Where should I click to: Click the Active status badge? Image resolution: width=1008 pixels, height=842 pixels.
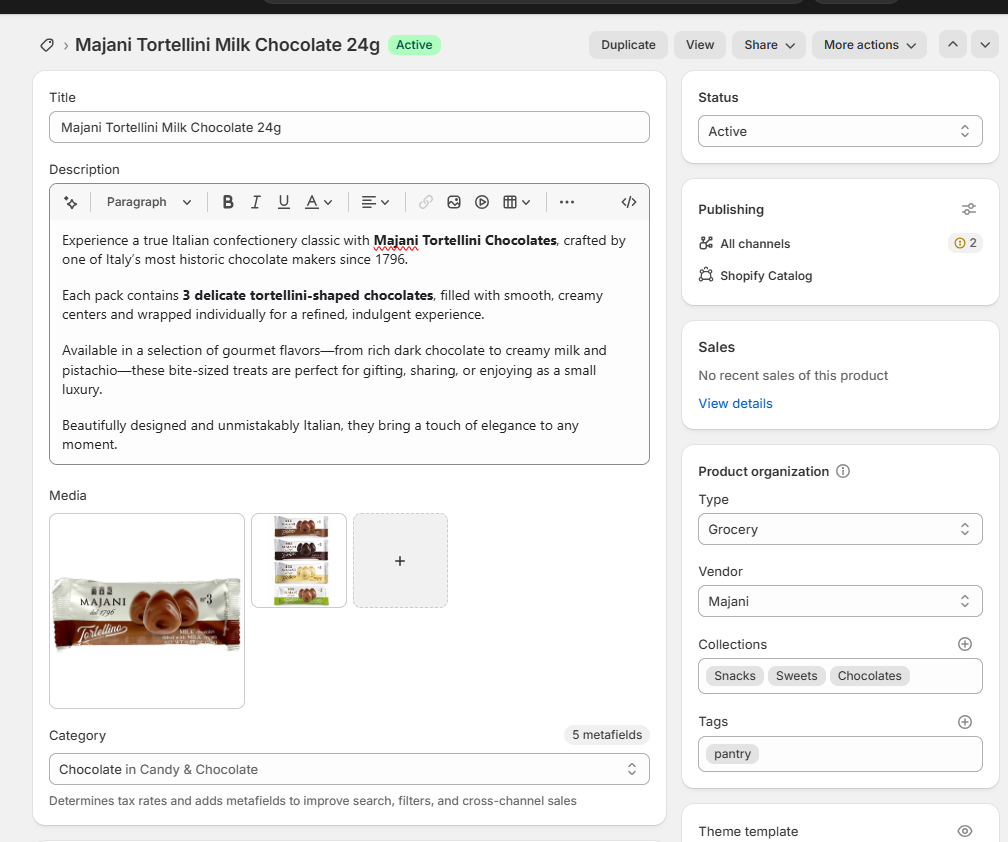[414, 45]
